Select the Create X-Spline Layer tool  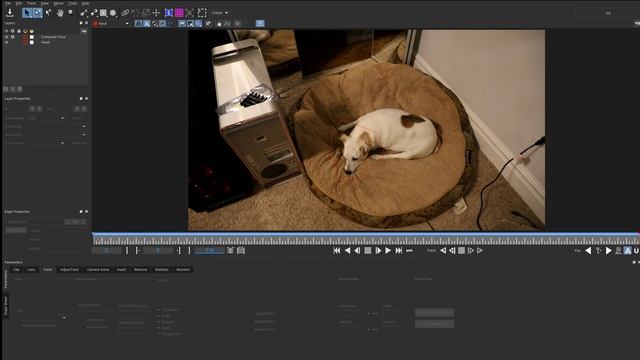[84, 13]
